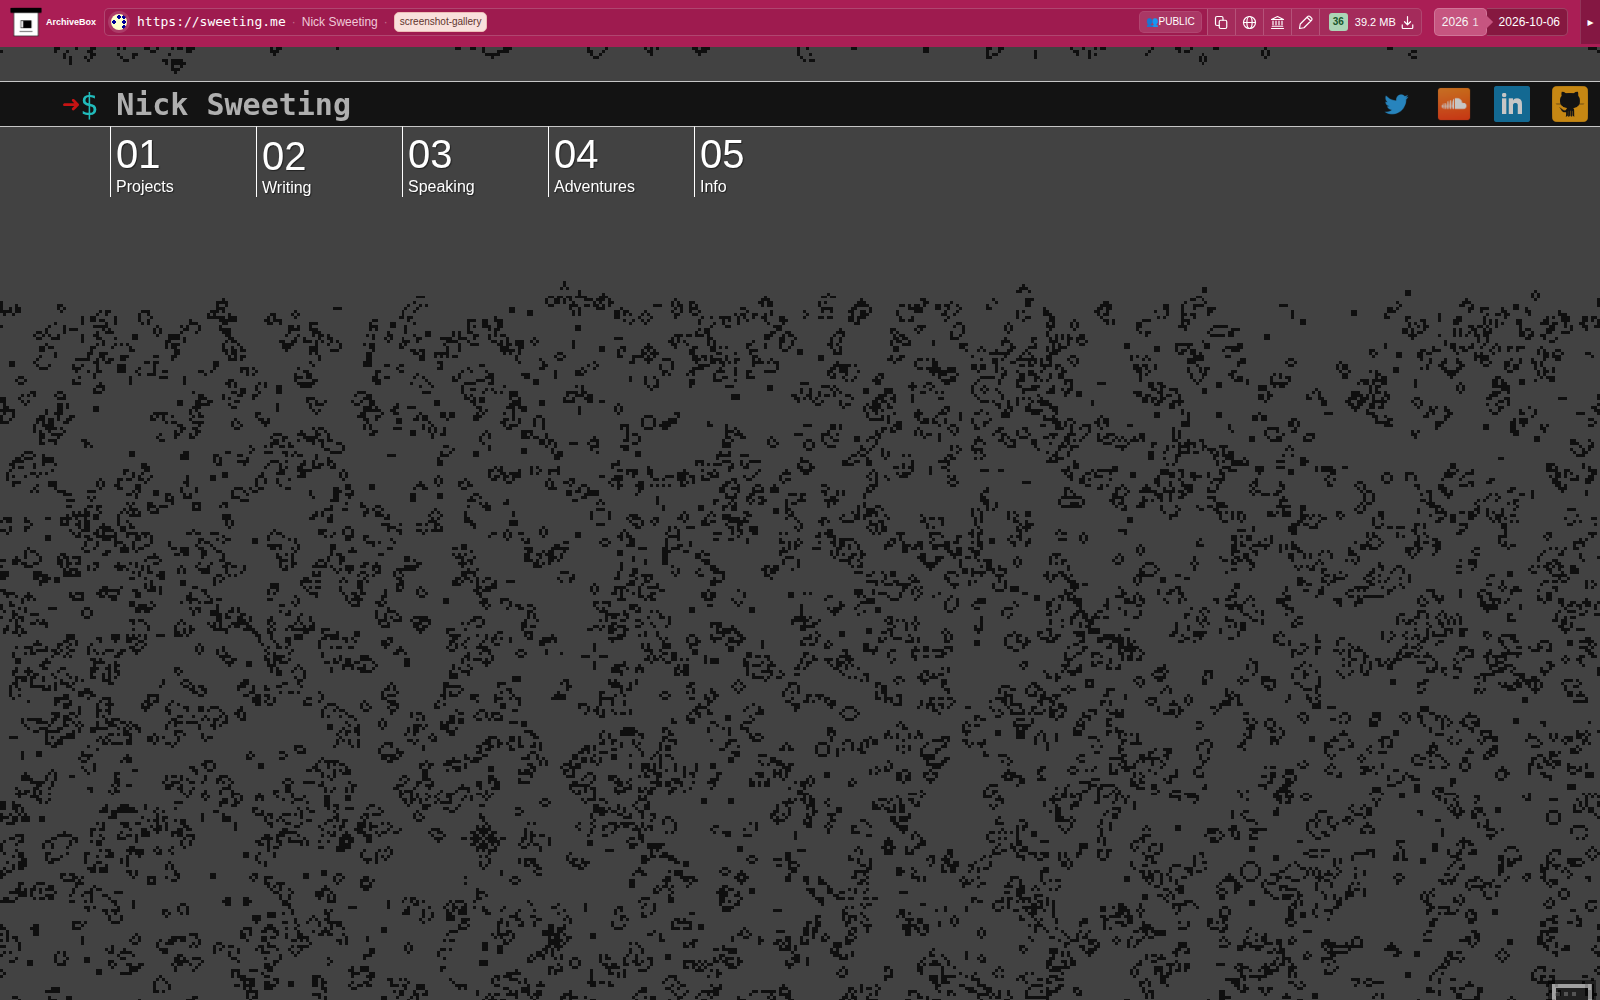
Task: Click the red arrow dollar prompt icon
Action: tap(80, 104)
